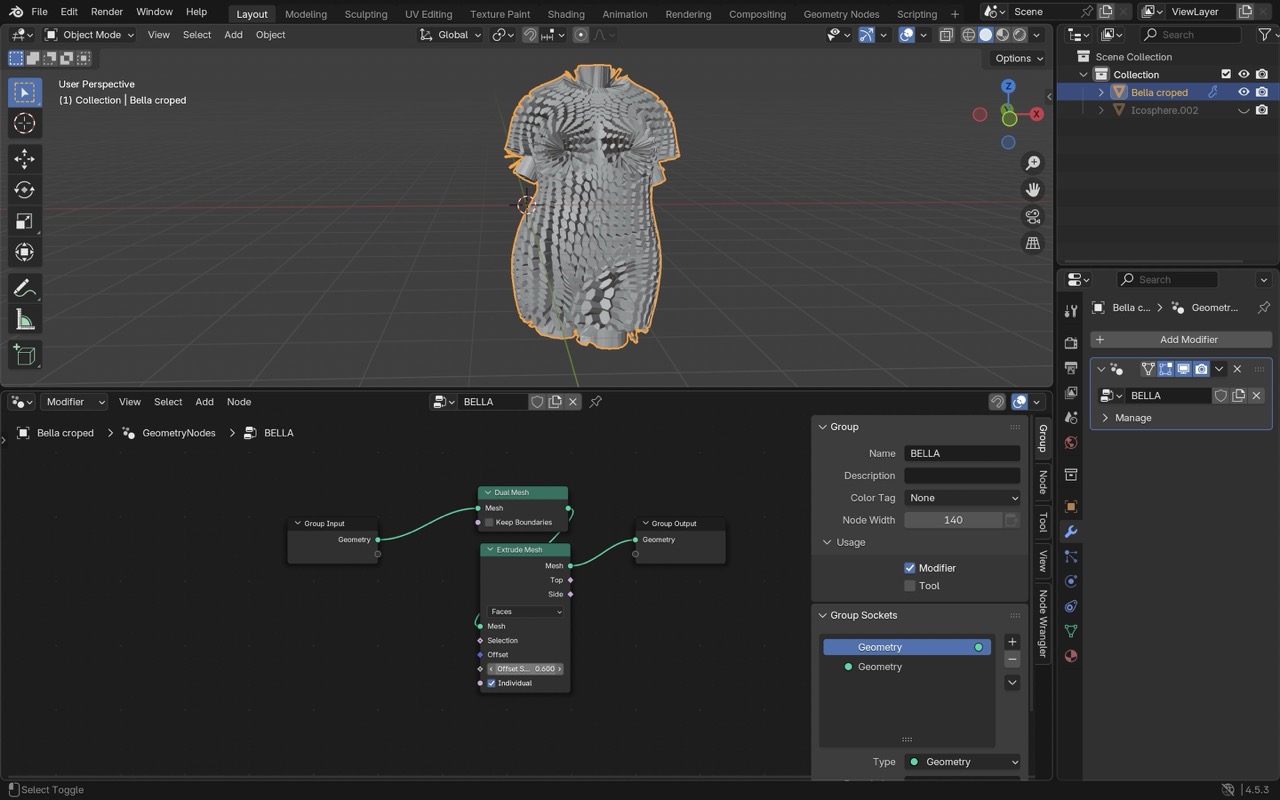This screenshot has width=1280, height=800.
Task: Toggle camera view in the viewport
Action: coord(1033,216)
